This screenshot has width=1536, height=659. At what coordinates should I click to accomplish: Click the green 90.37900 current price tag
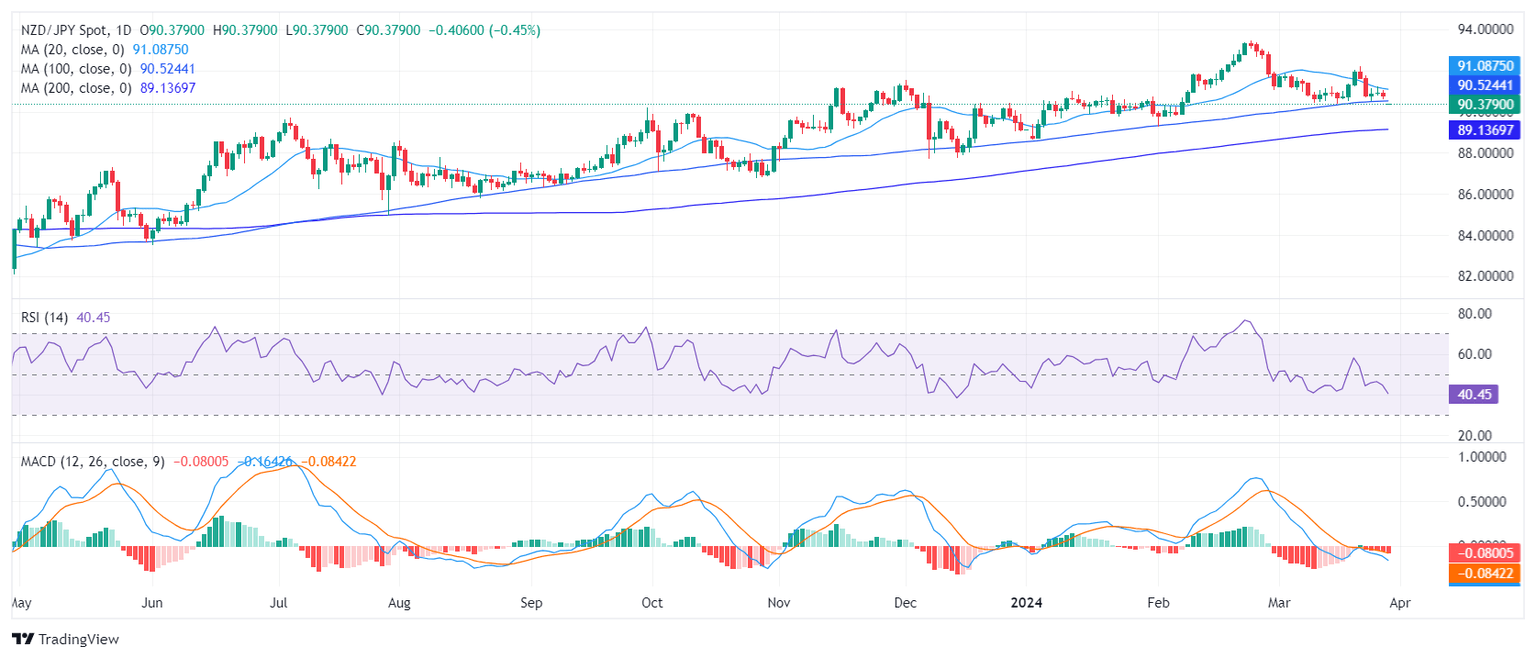point(1488,104)
